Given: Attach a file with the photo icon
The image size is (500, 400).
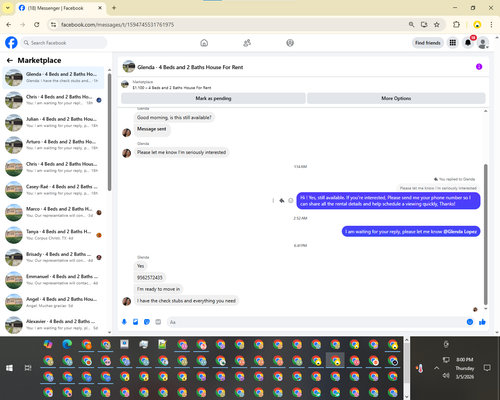Looking at the screenshot, I should tap(136, 322).
